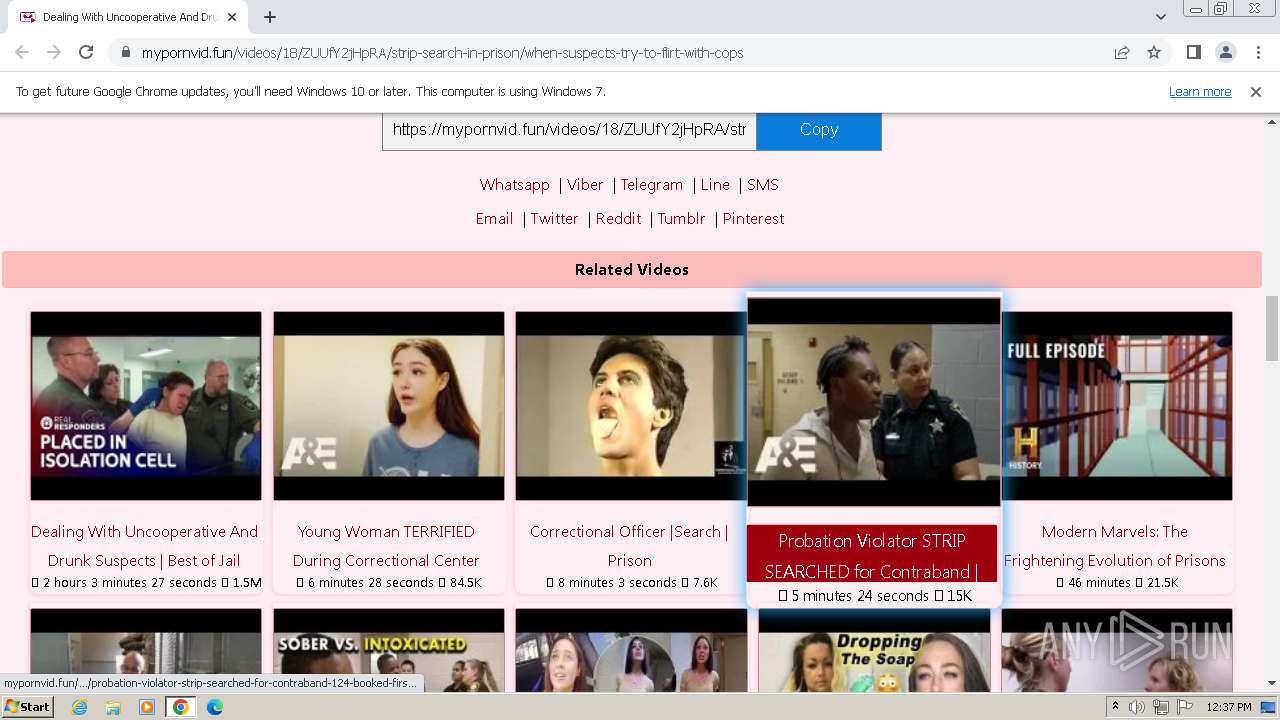Go forward to the next page
The height and width of the screenshot is (720, 1280).
pos(54,53)
